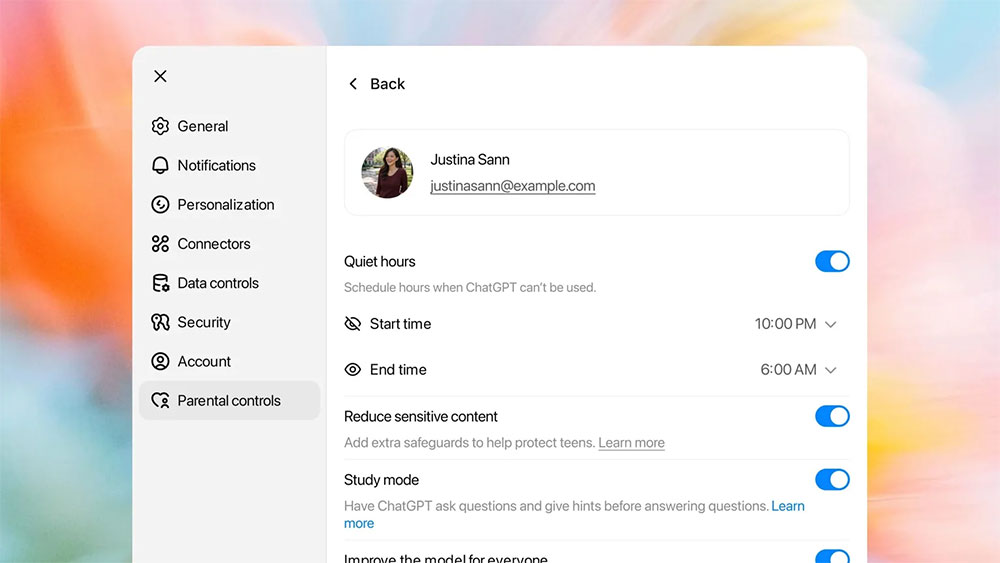Switch off the Study mode toggle
The height and width of the screenshot is (563, 1000).
pyautogui.click(x=832, y=479)
